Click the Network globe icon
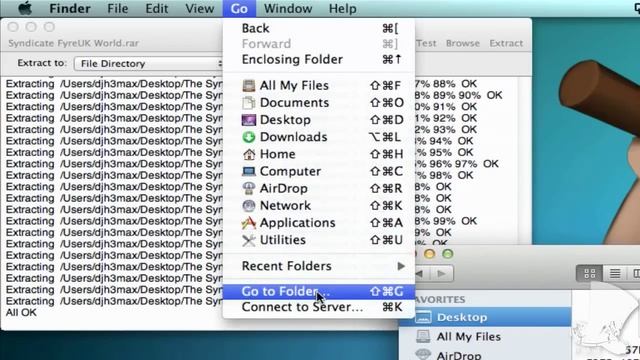640x360 pixels. [249, 205]
